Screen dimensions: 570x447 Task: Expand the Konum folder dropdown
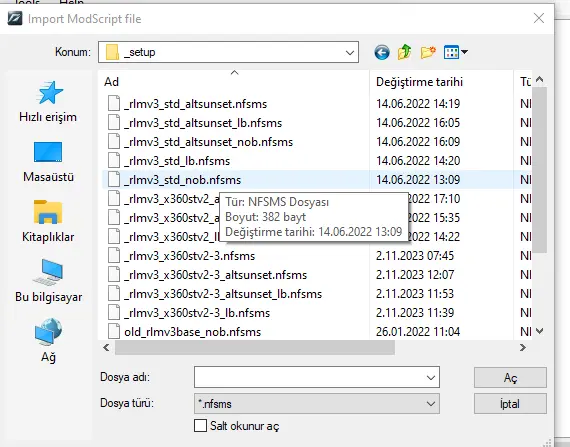coord(349,52)
